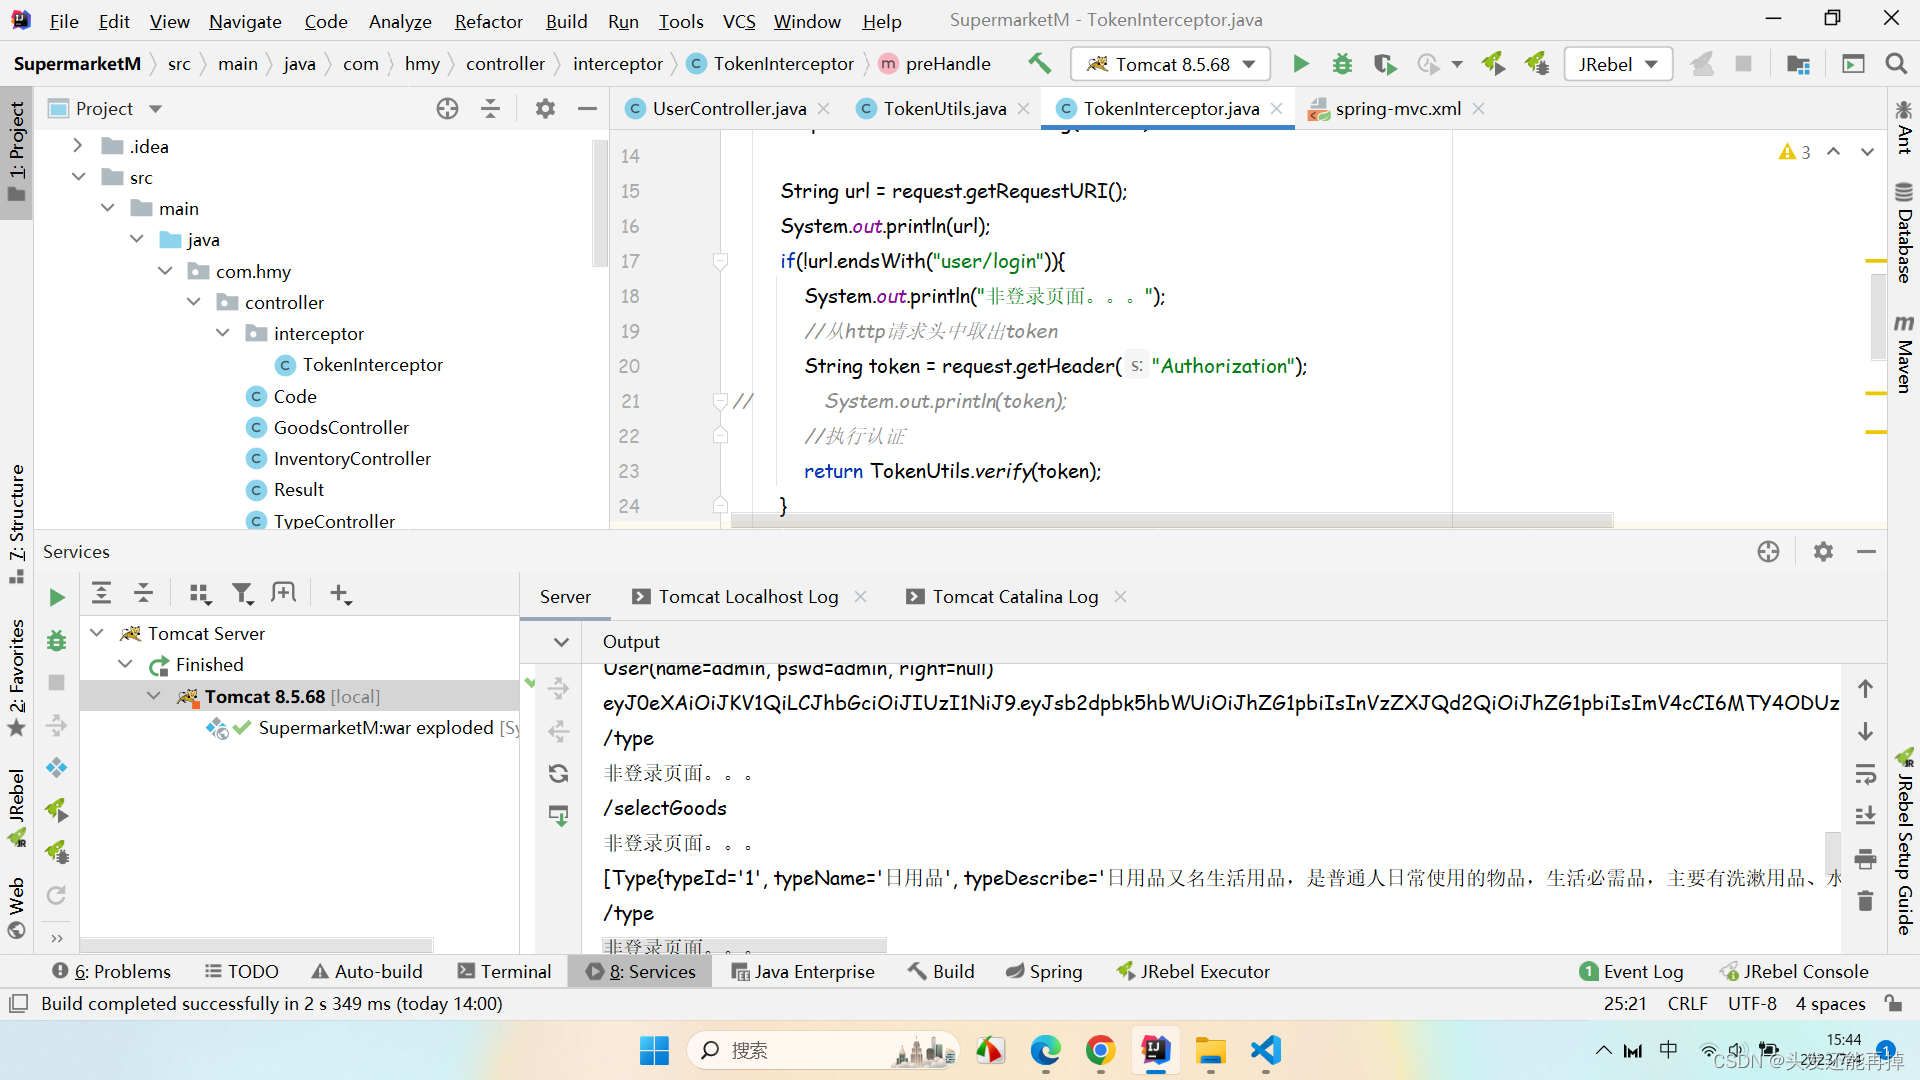Click Add Service plus icon
Image resolution: width=1920 pixels, height=1080 pixels.
pyautogui.click(x=340, y=593)
